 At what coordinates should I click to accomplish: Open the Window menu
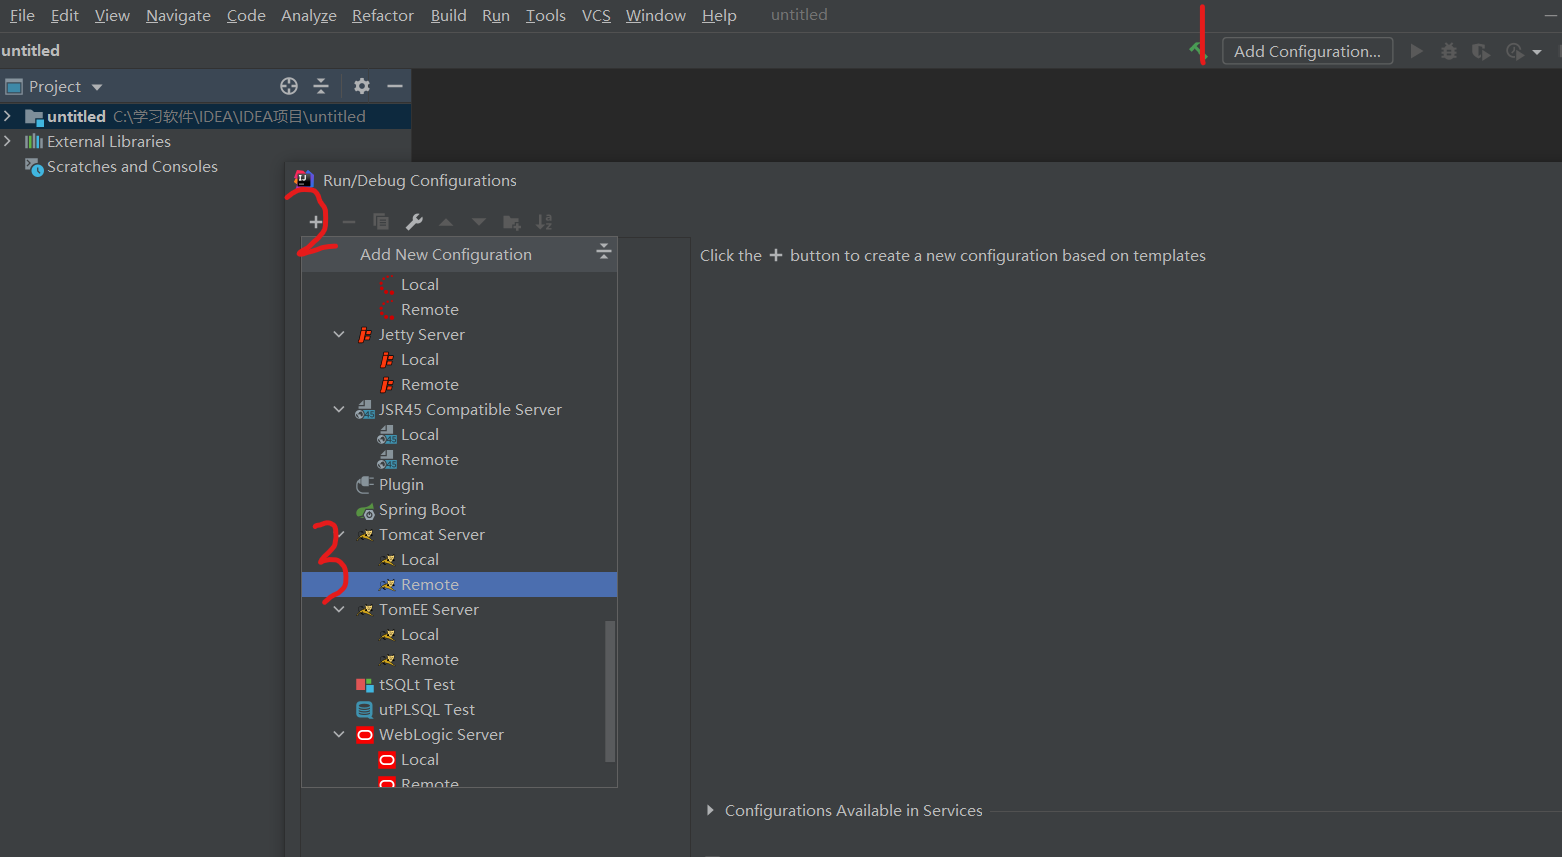656,15
